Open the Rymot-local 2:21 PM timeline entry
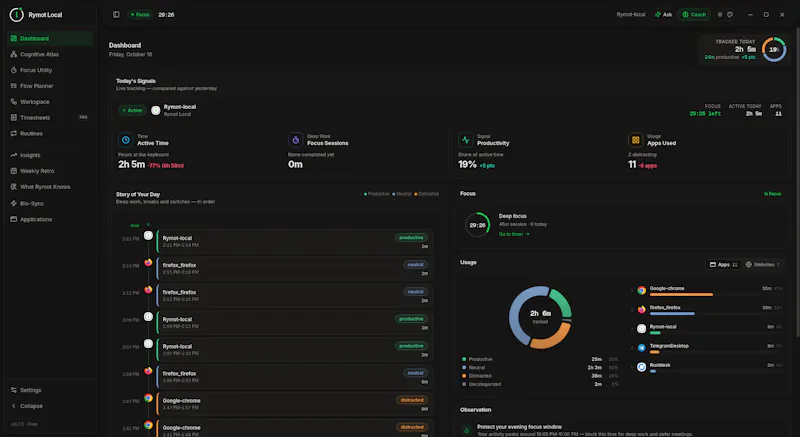The height and width of the screenshot is (437, 800). tap(295, 241)
